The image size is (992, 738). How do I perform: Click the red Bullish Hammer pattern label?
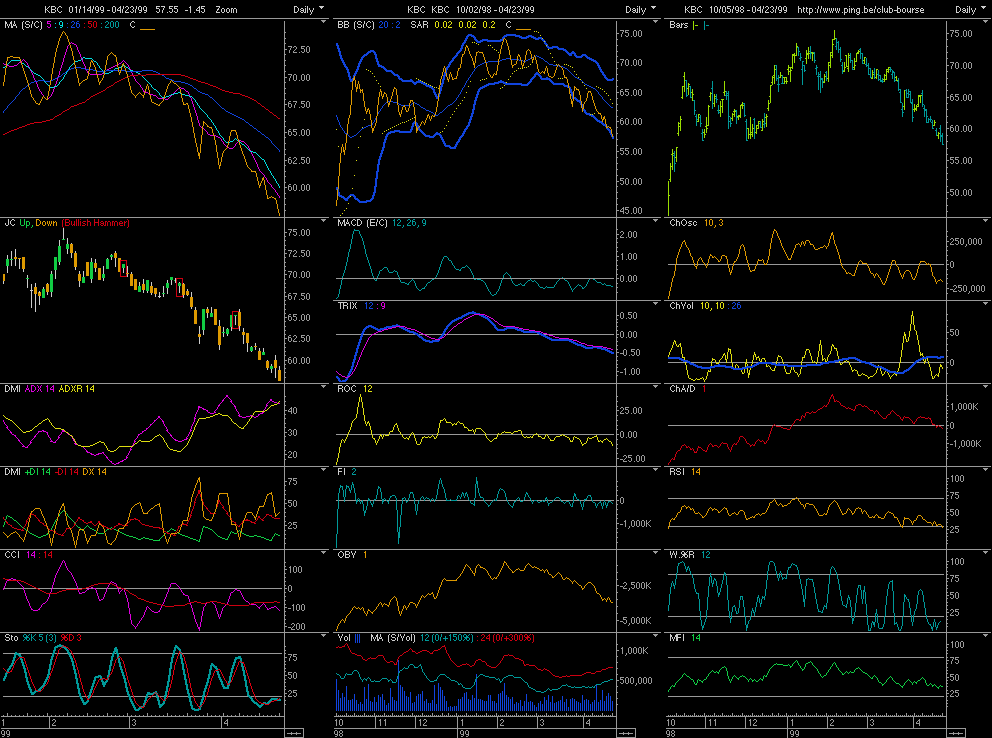click(96, 223)
